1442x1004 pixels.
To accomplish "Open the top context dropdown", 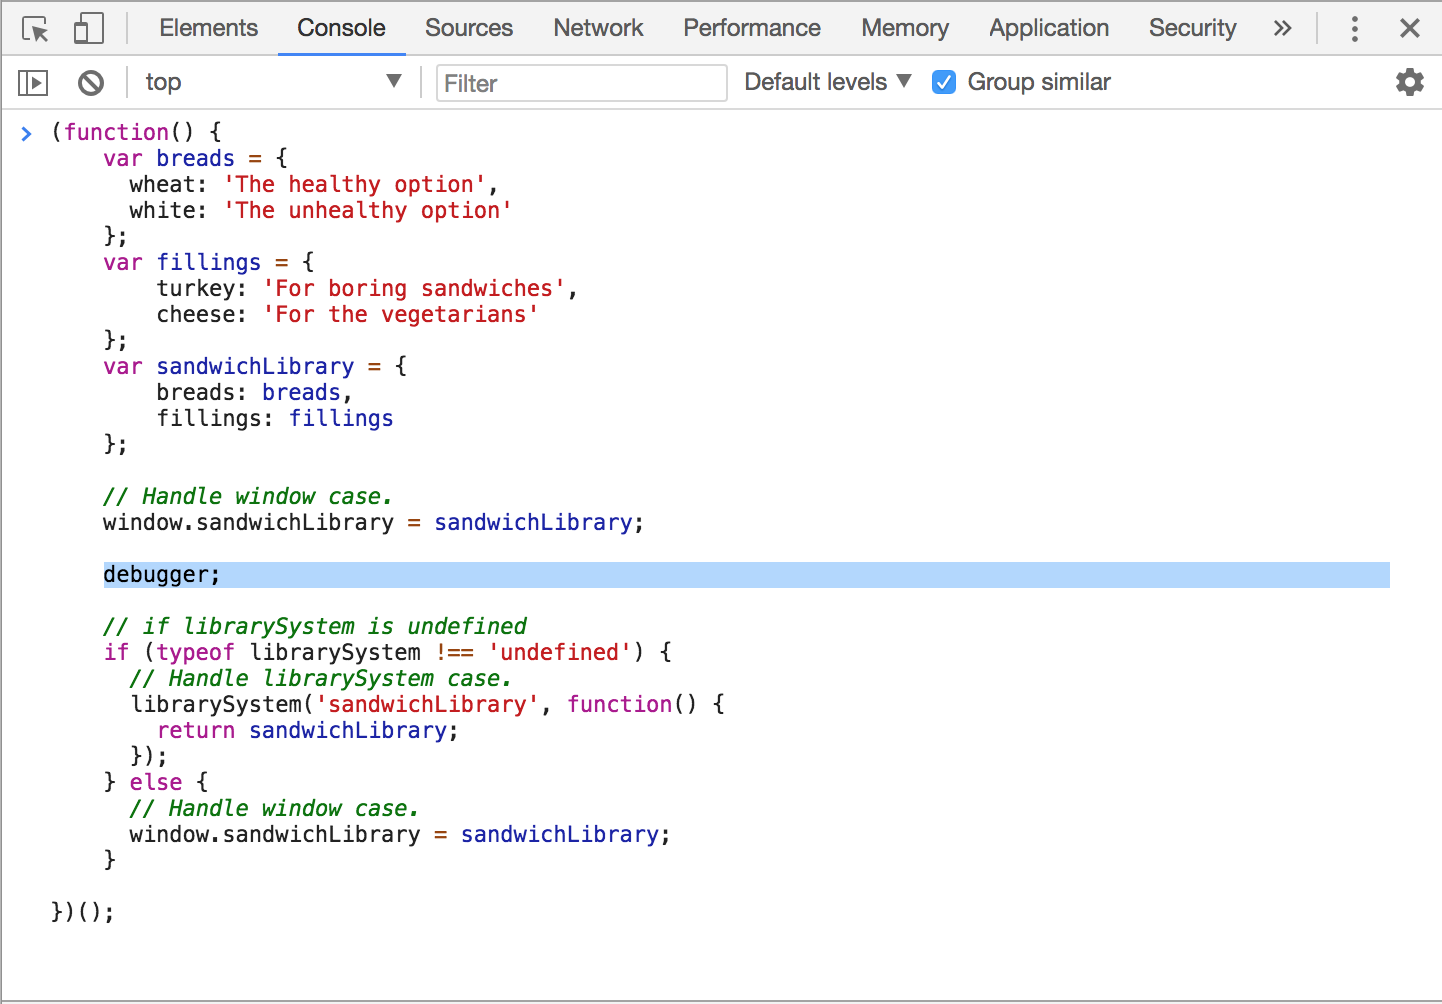I will click(273, 82).
